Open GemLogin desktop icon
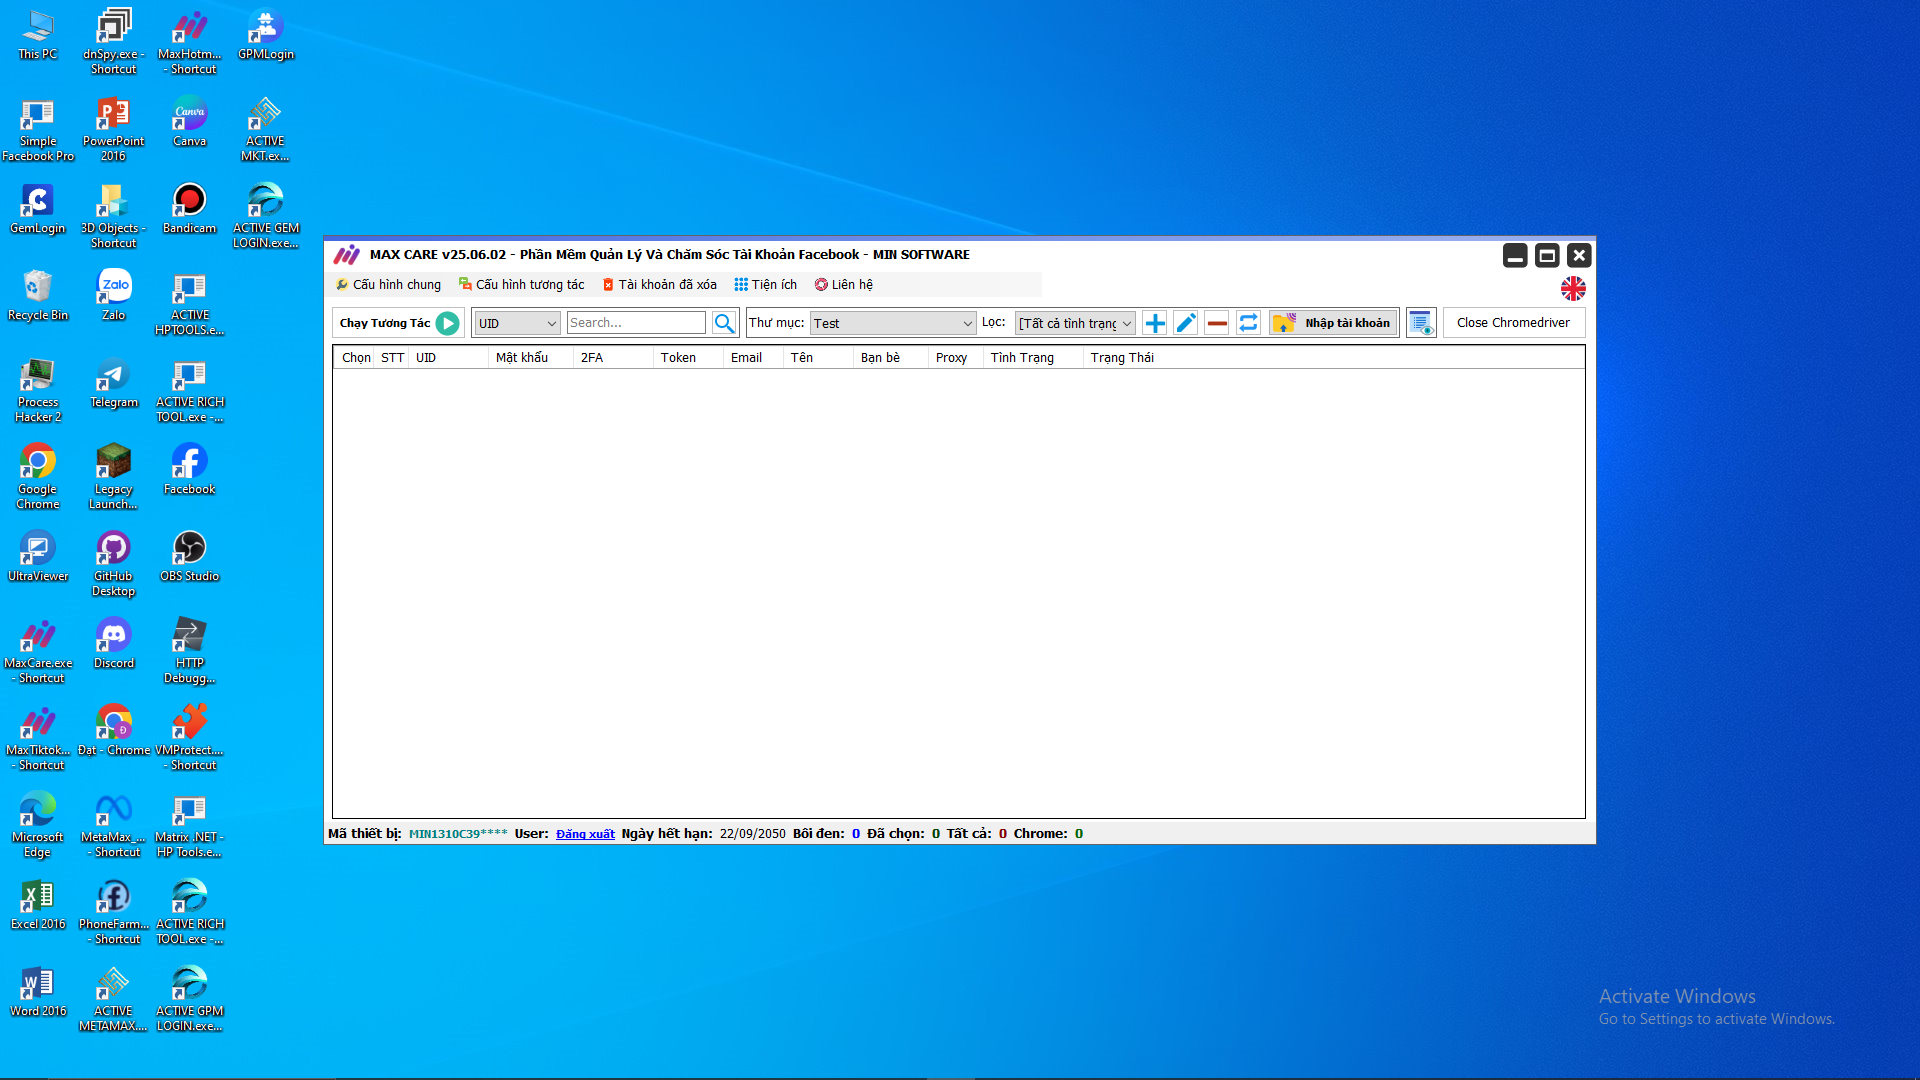 pos(38,210)
